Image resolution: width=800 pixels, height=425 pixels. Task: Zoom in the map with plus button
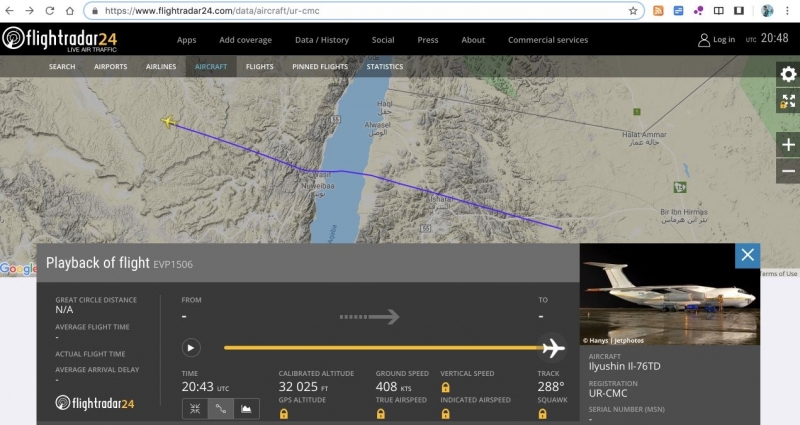[x=788, y=145]
